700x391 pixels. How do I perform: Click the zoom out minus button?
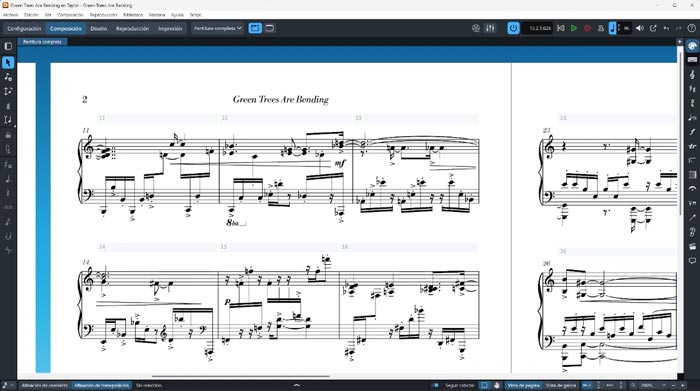(x=674, y=385)
